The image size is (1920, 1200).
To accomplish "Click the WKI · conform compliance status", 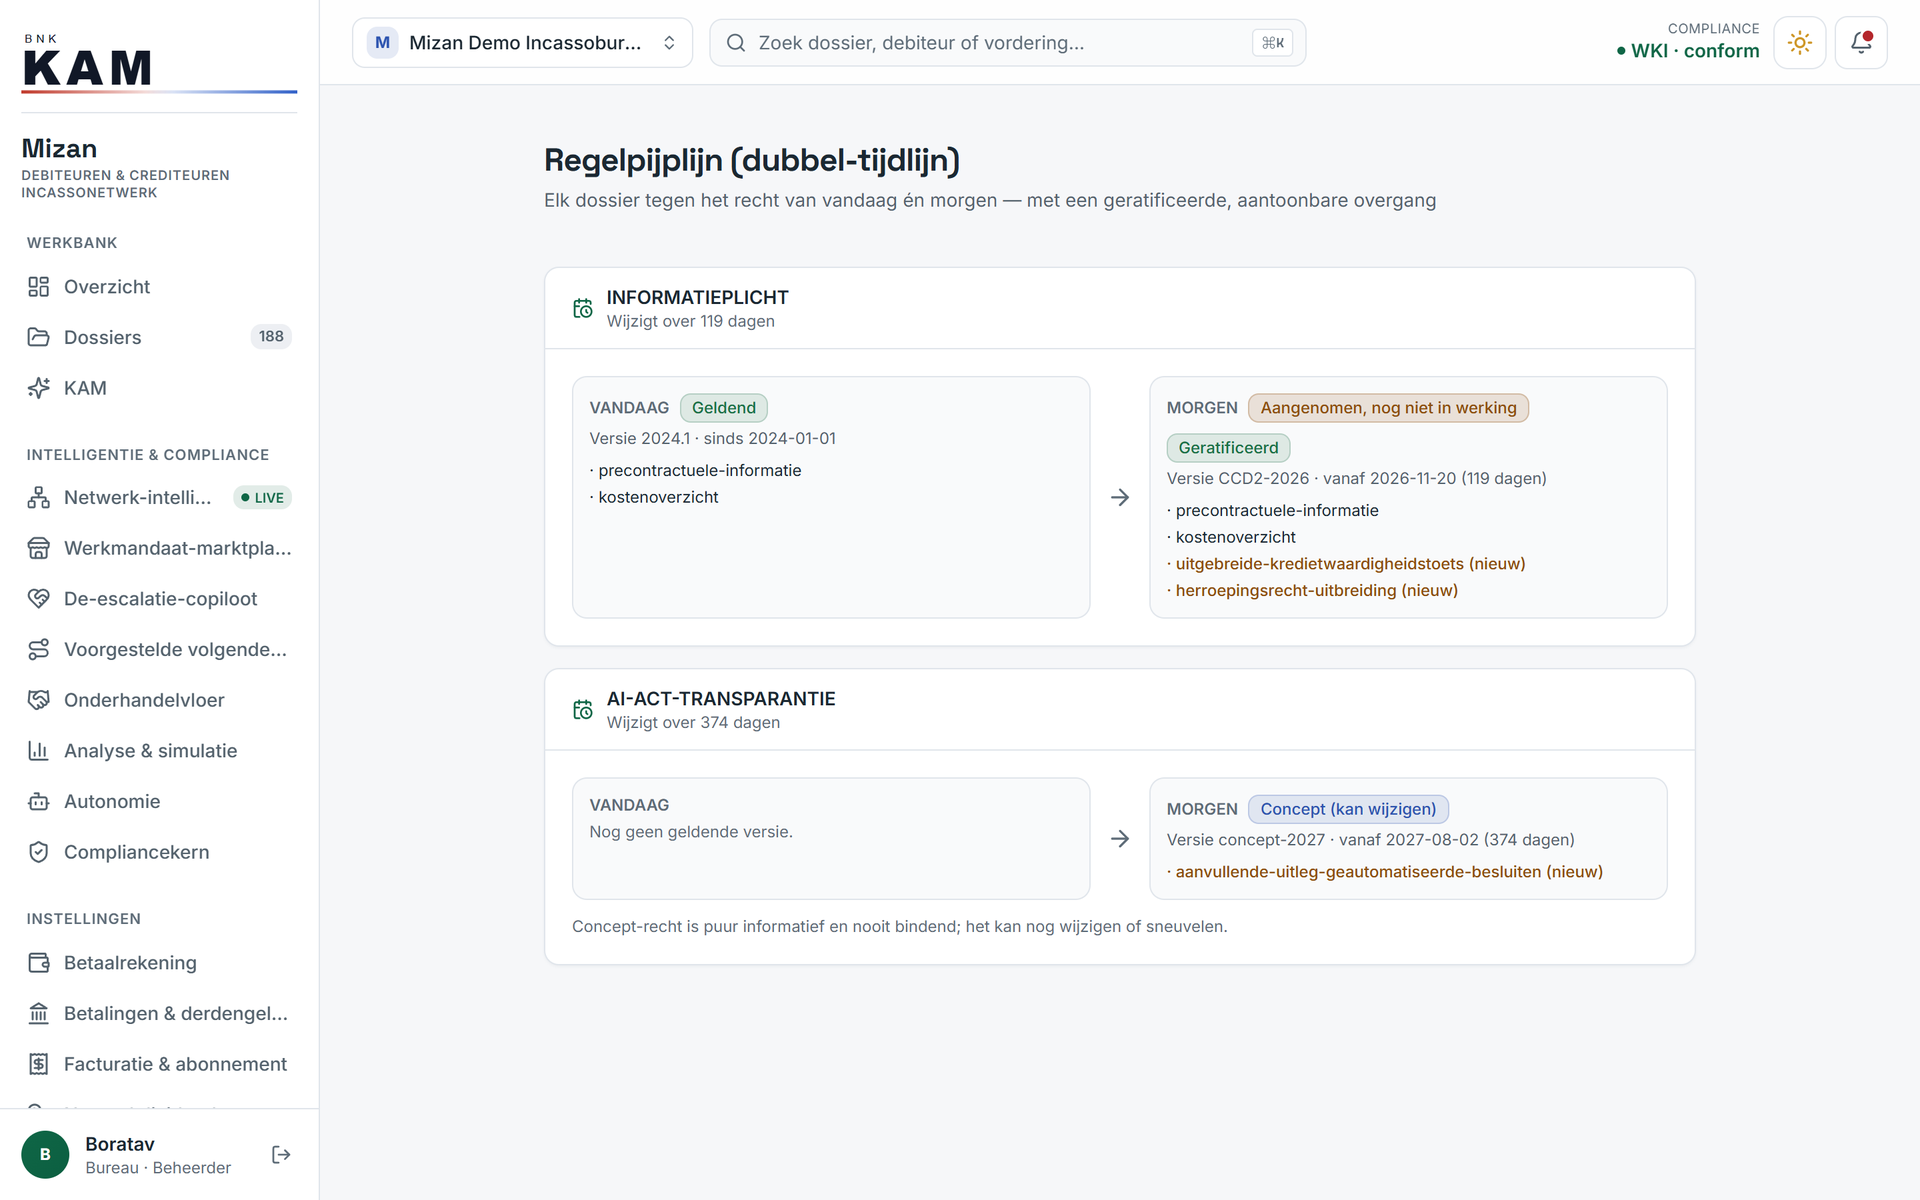I will pyautogui.click(x=1688, y=51).
